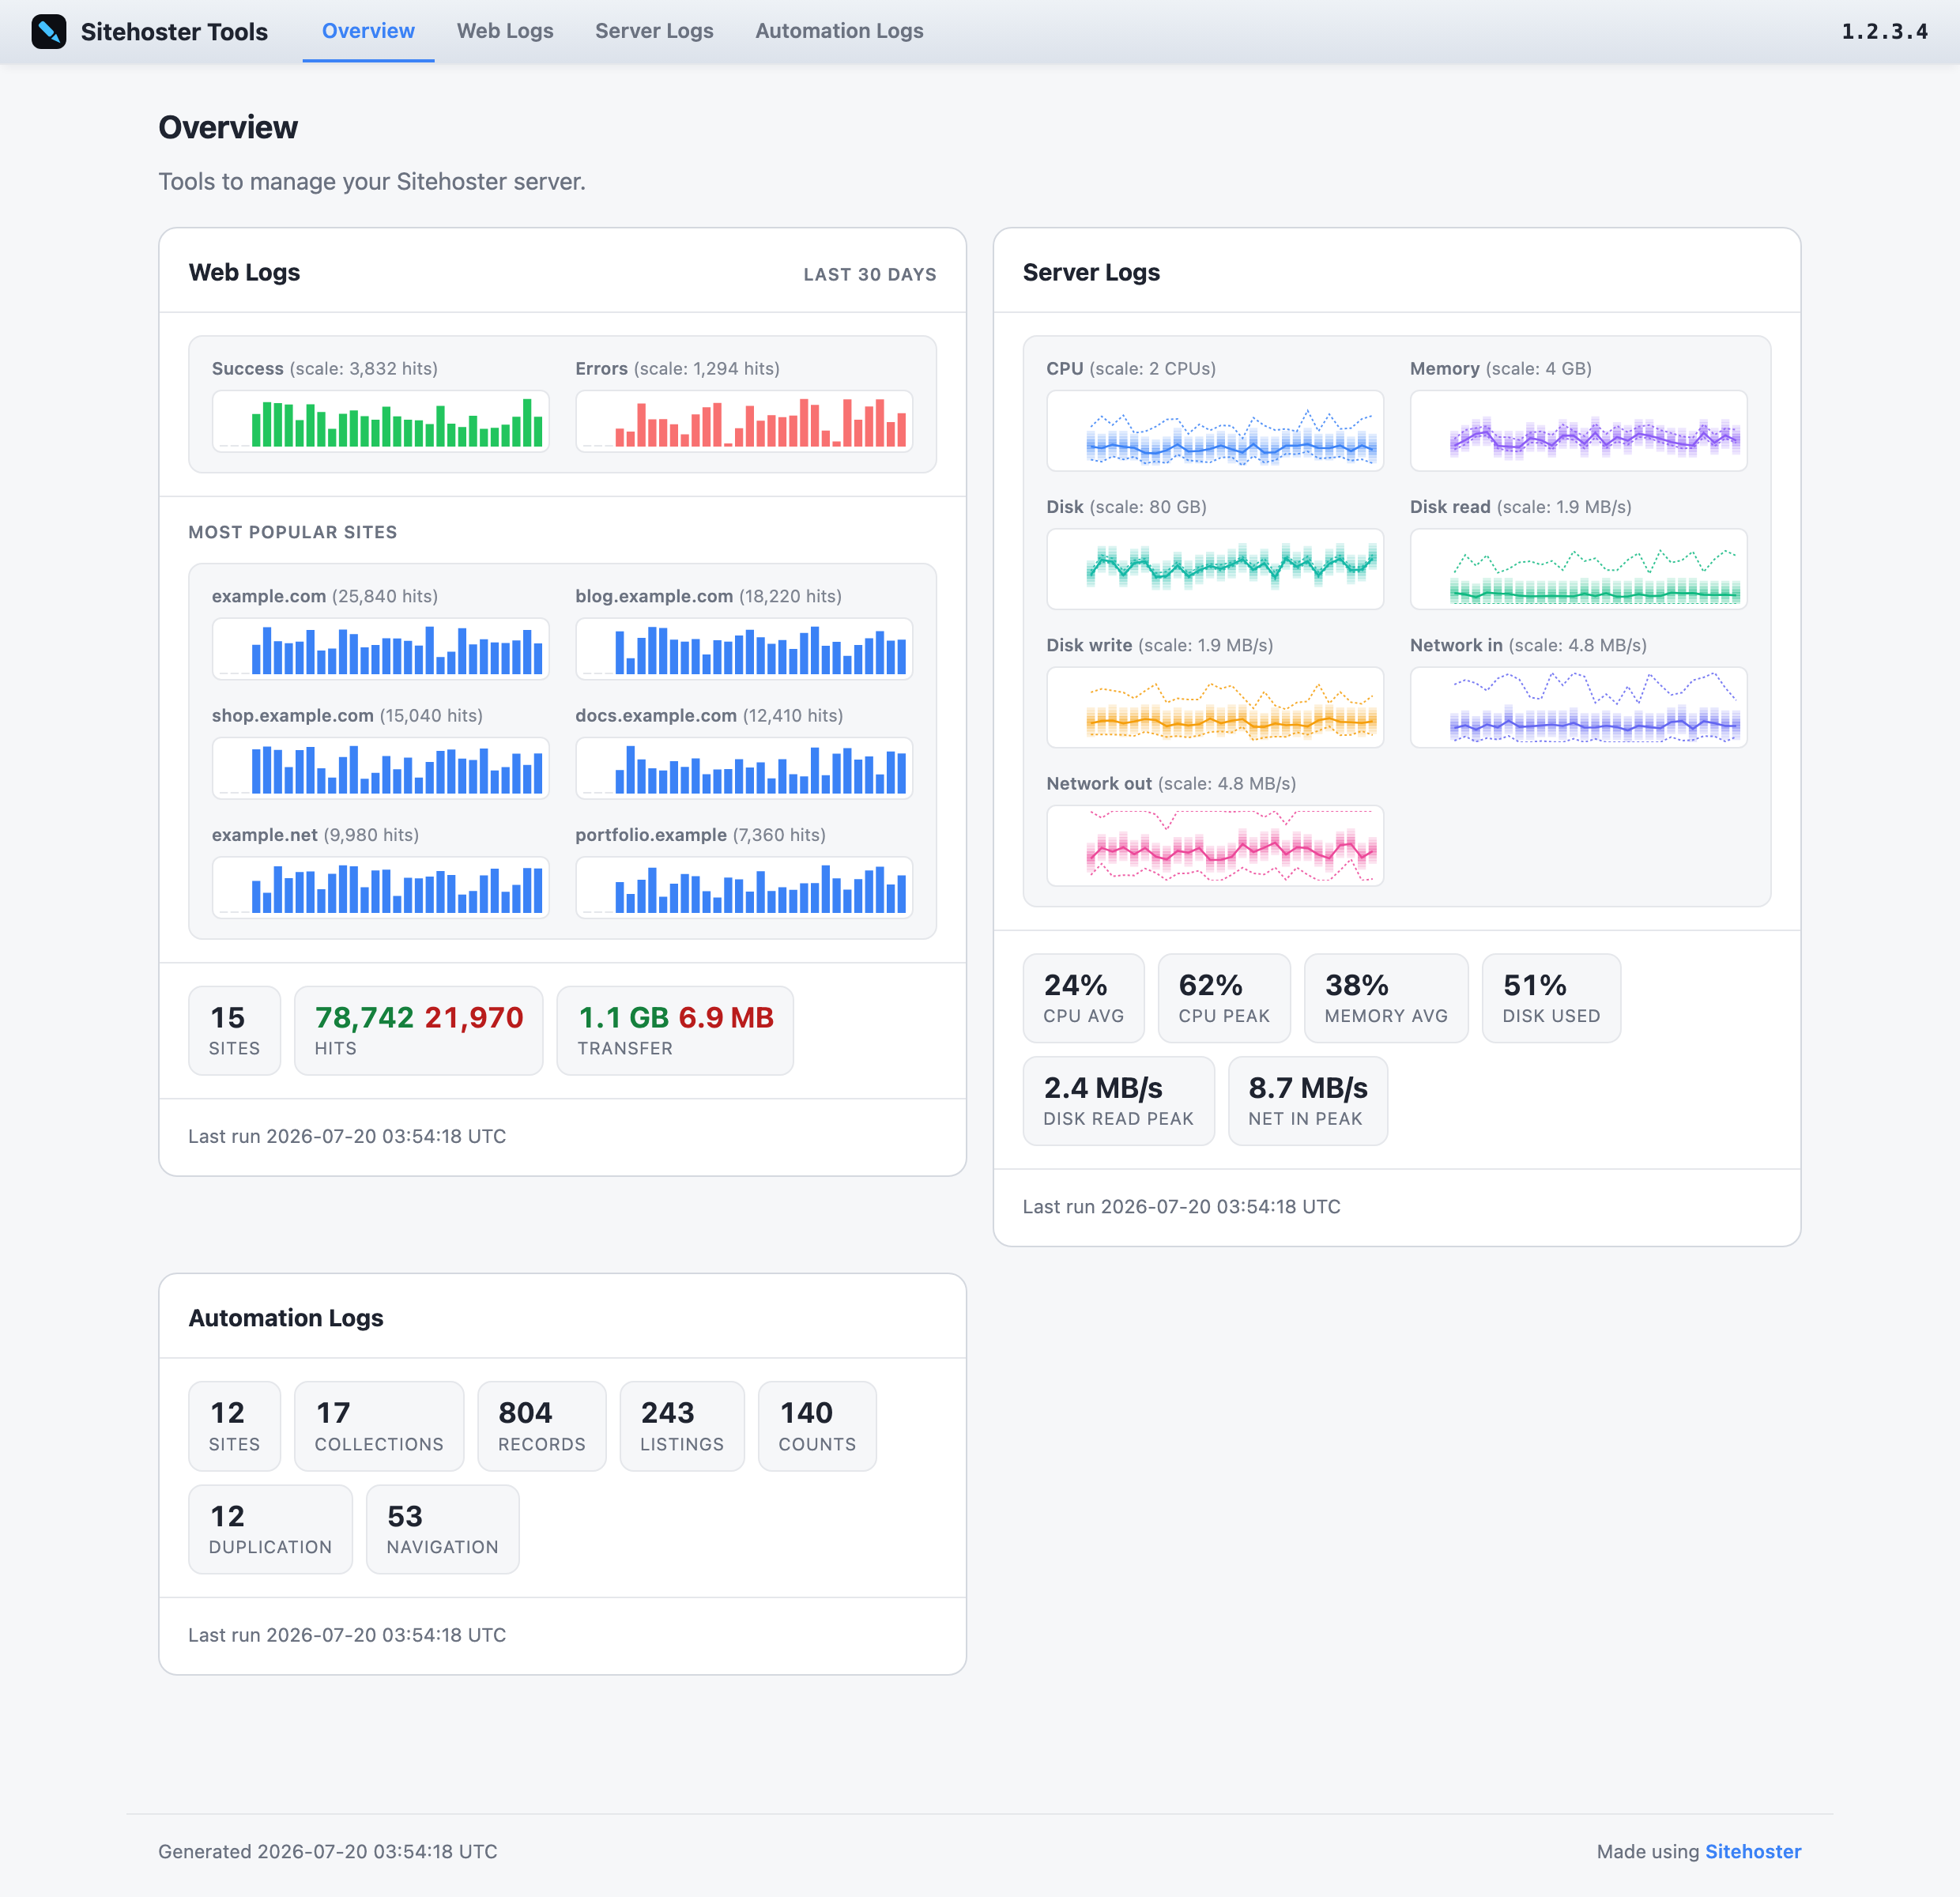Screen dimensions: 1960x1897
Task: Switch to the Server Logs tab
Action: coord(654,31)
